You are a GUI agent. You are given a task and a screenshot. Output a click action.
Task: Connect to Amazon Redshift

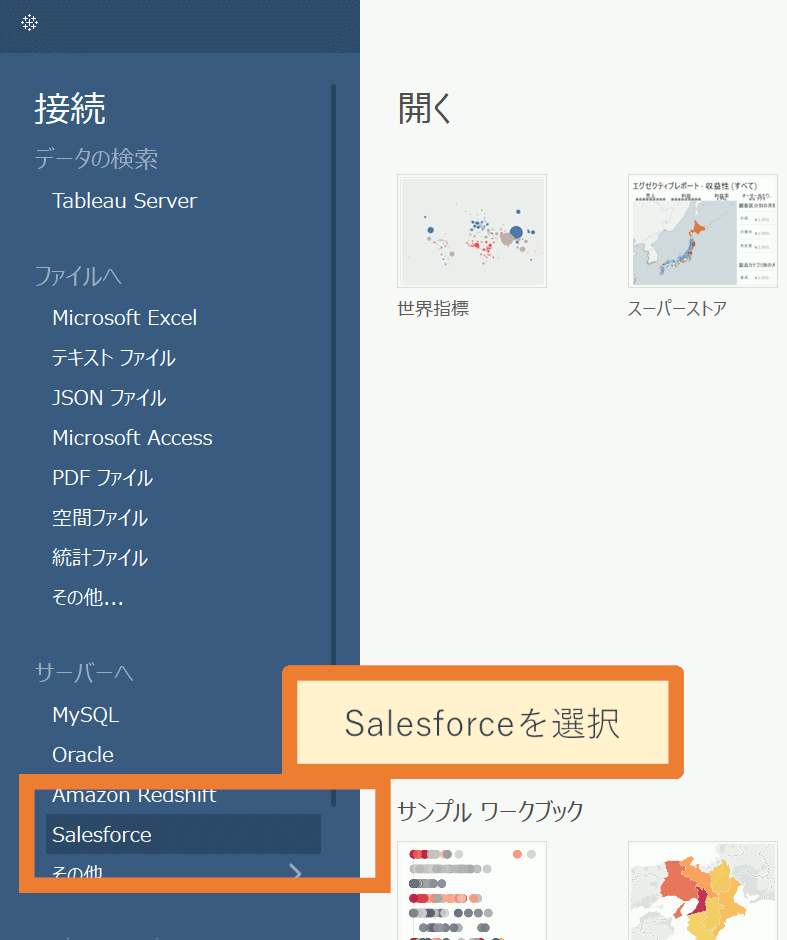click(134, 795)
